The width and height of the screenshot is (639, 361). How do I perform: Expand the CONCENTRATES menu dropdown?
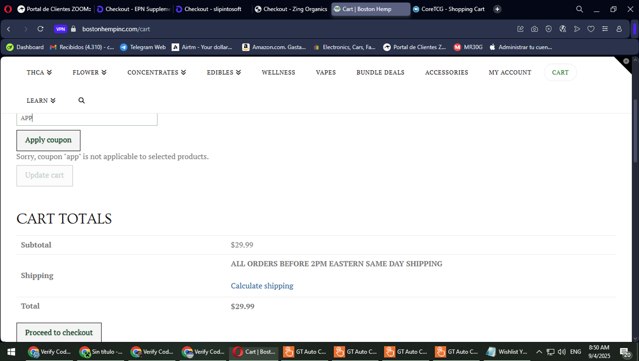click(156, 73)
